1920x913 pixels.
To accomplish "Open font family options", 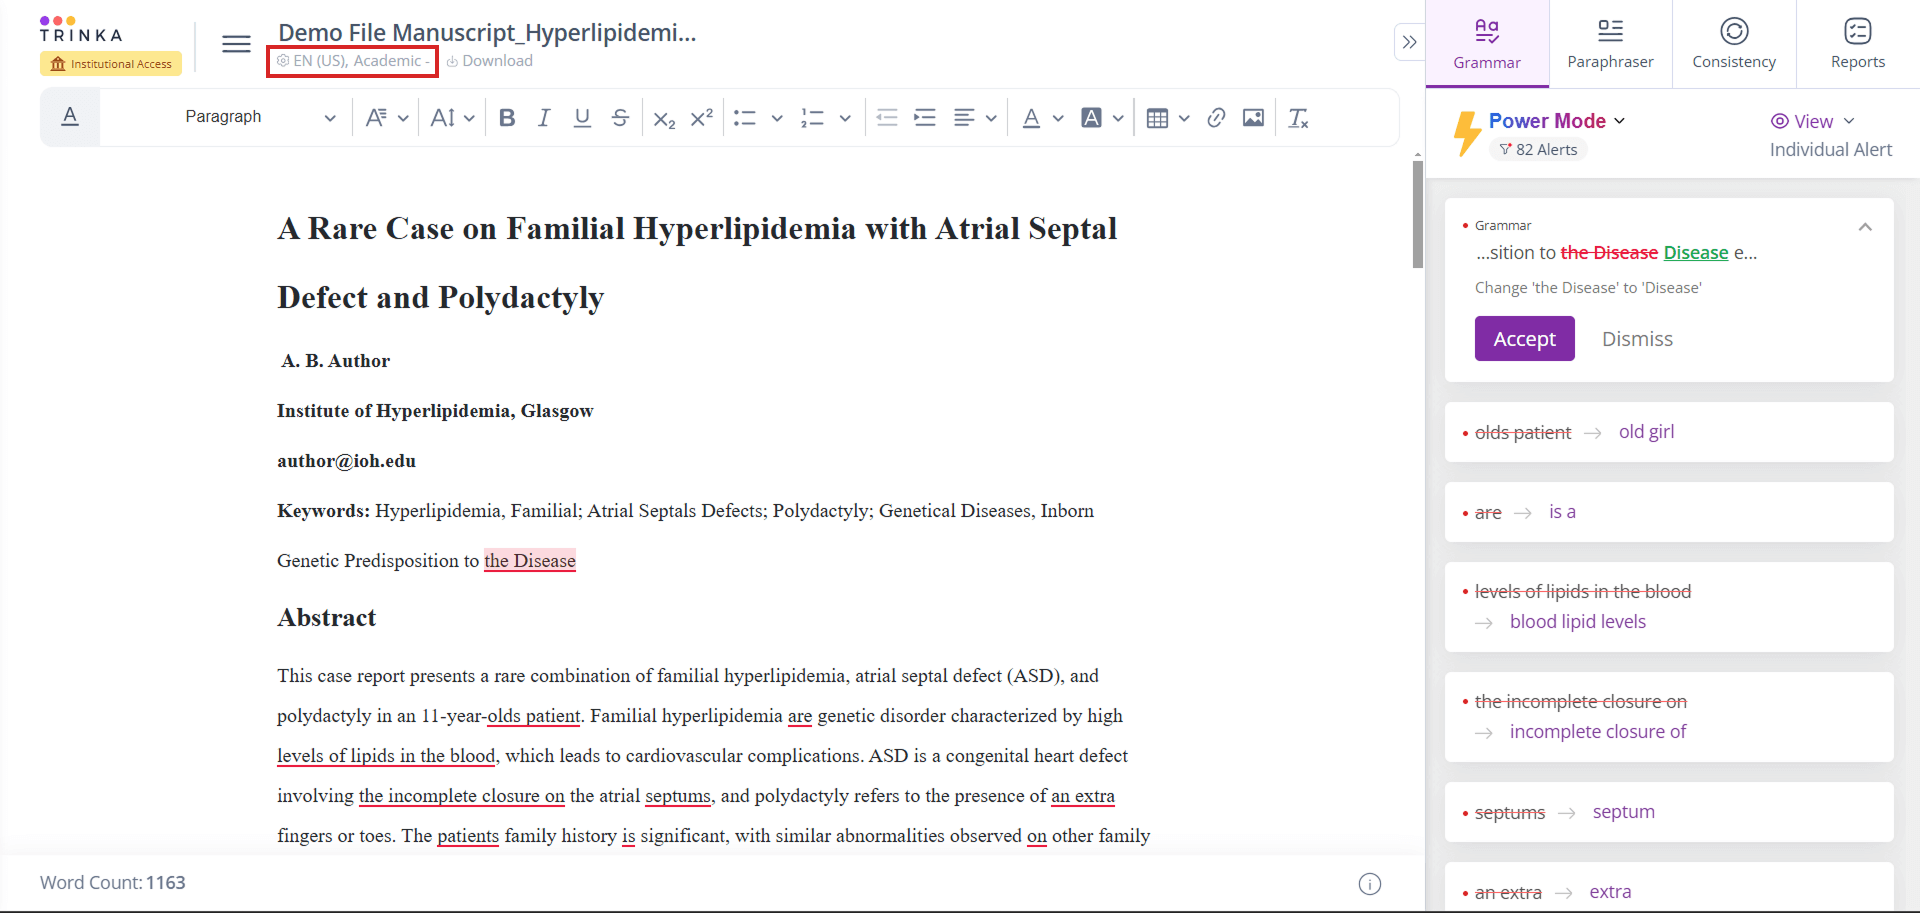I will tap(376, 118).
